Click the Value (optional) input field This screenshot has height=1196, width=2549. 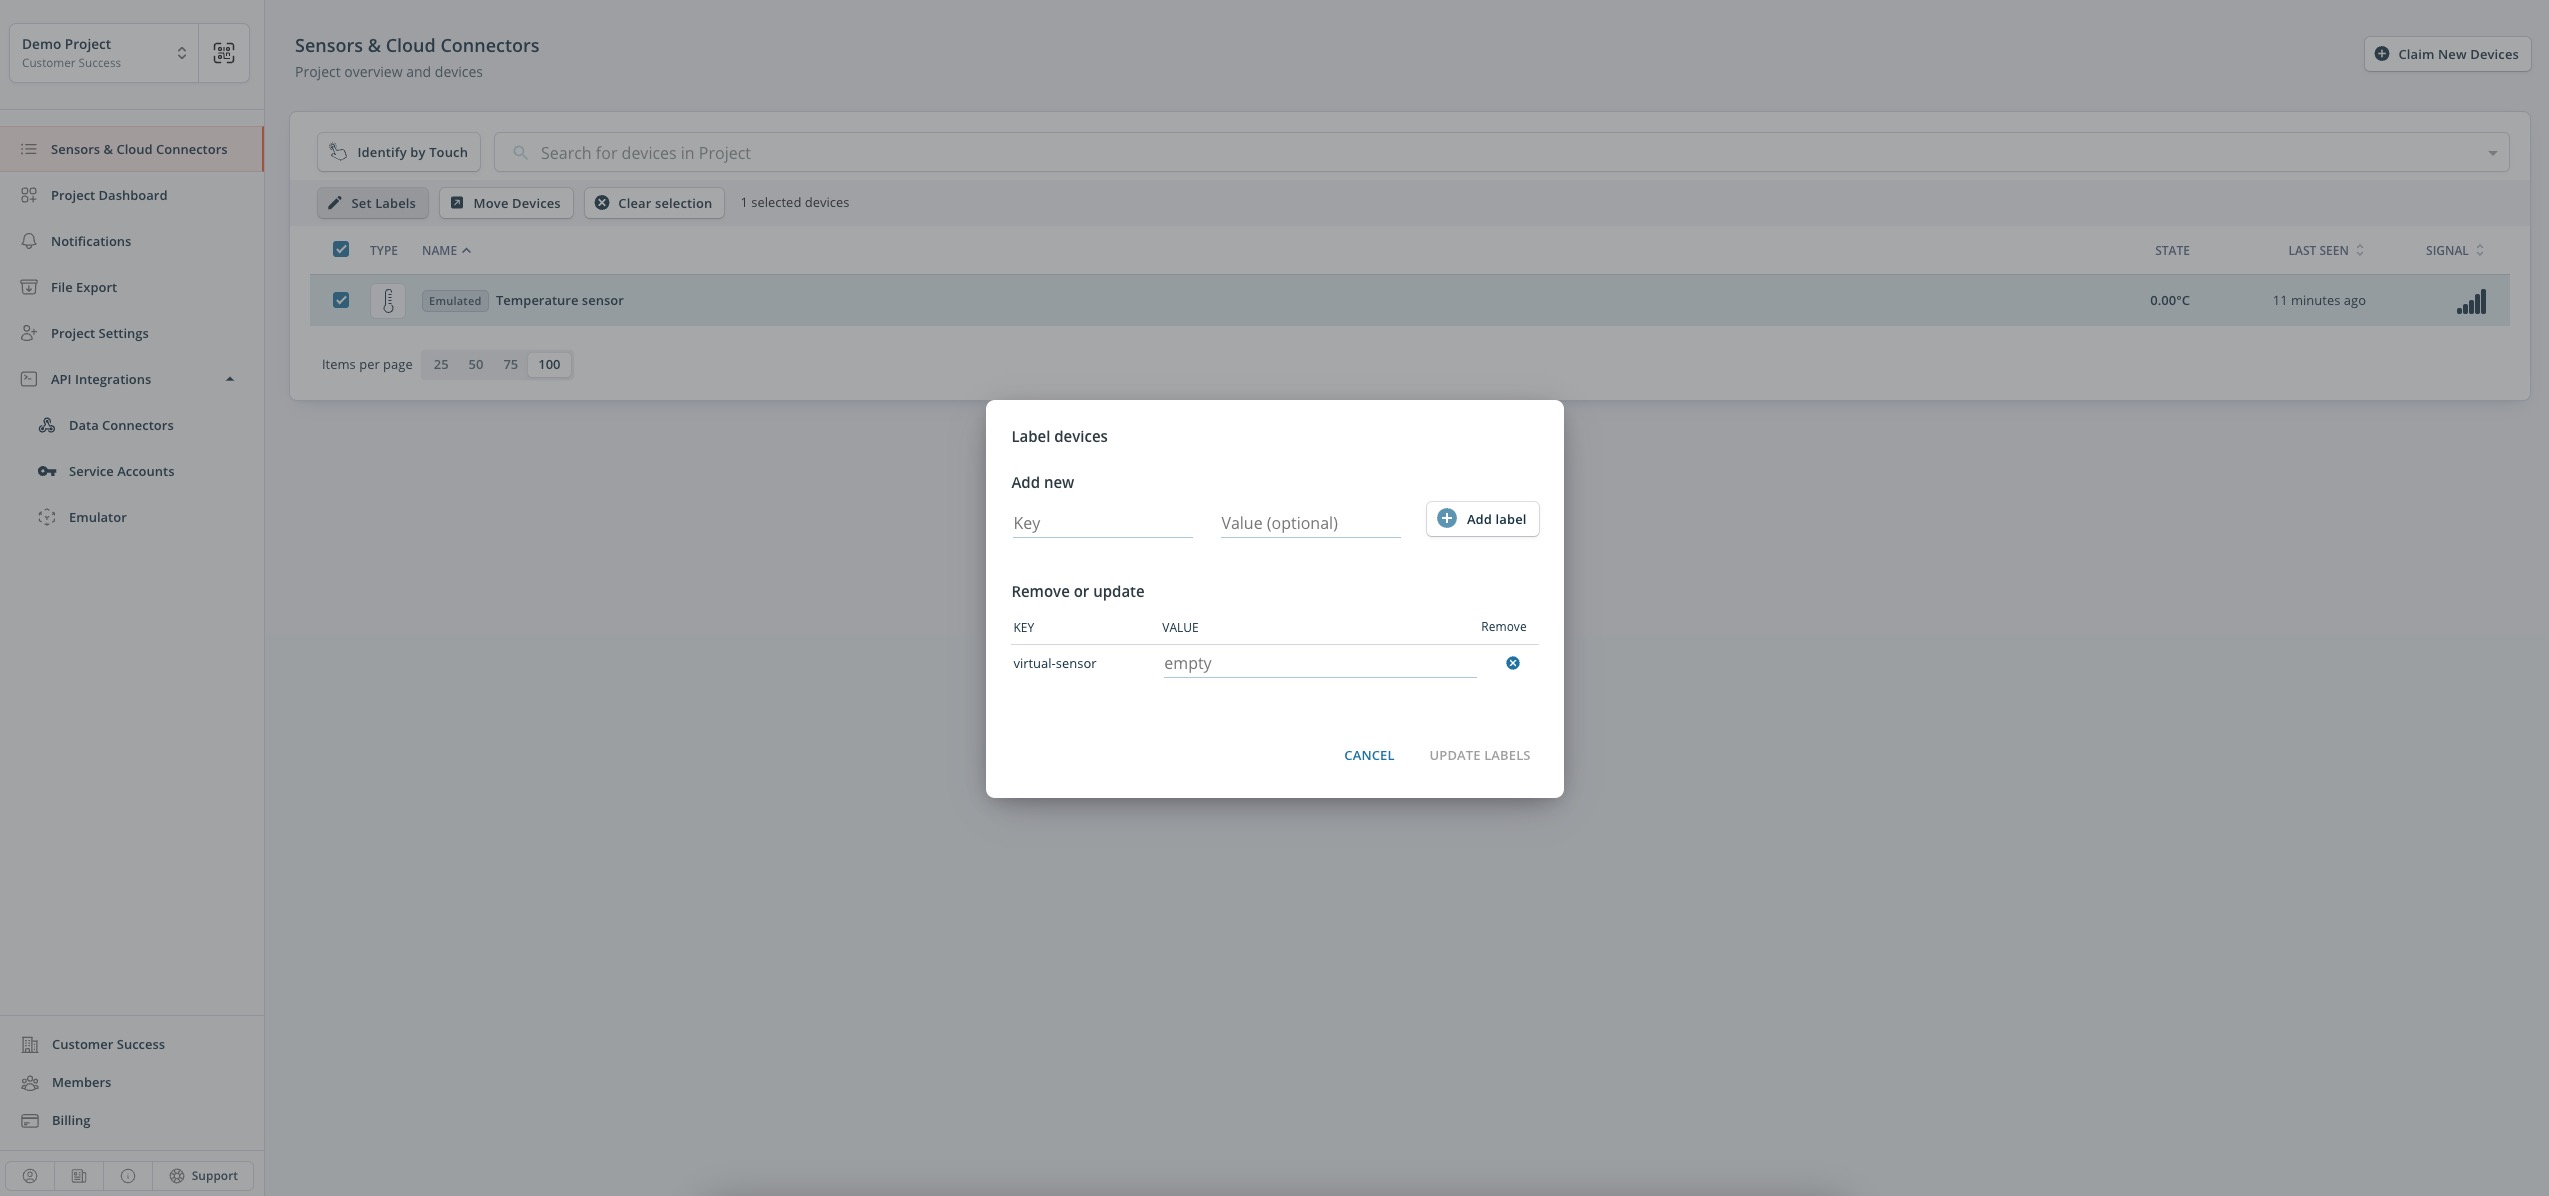point(1310,523)
